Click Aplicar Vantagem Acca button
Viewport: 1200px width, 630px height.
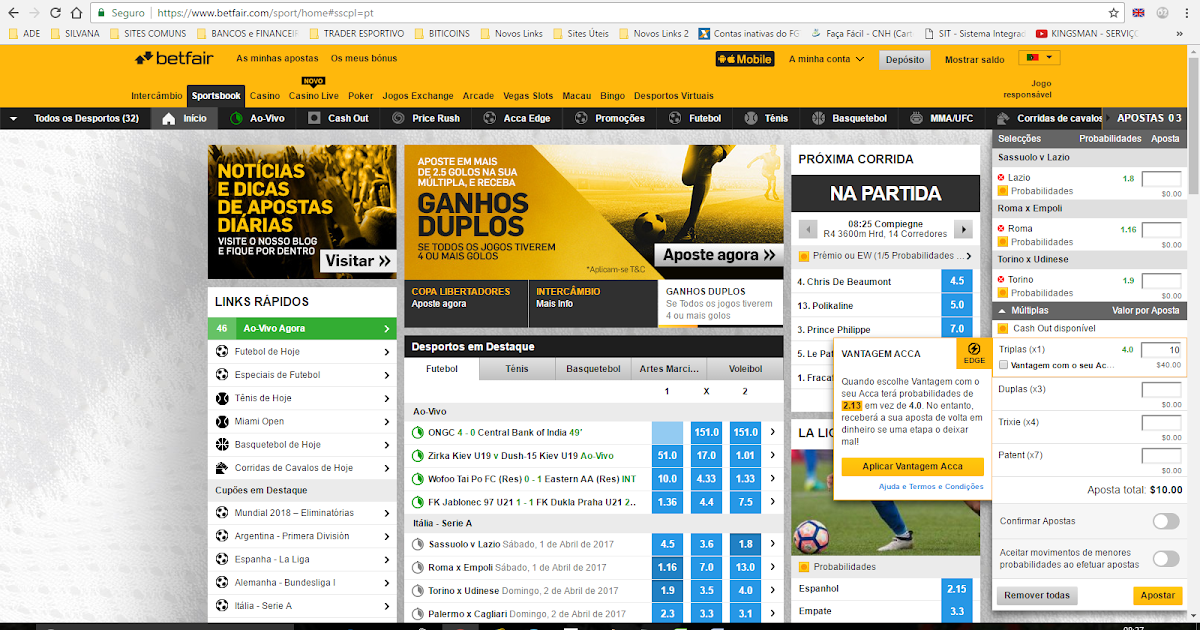click(913, 466)
